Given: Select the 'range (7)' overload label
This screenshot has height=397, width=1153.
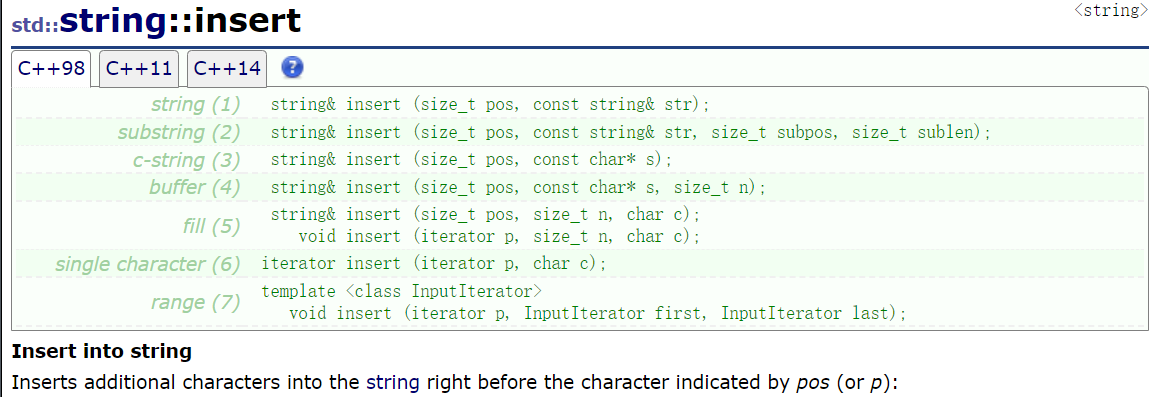Looking at the screenshot, I should point(196,302).
